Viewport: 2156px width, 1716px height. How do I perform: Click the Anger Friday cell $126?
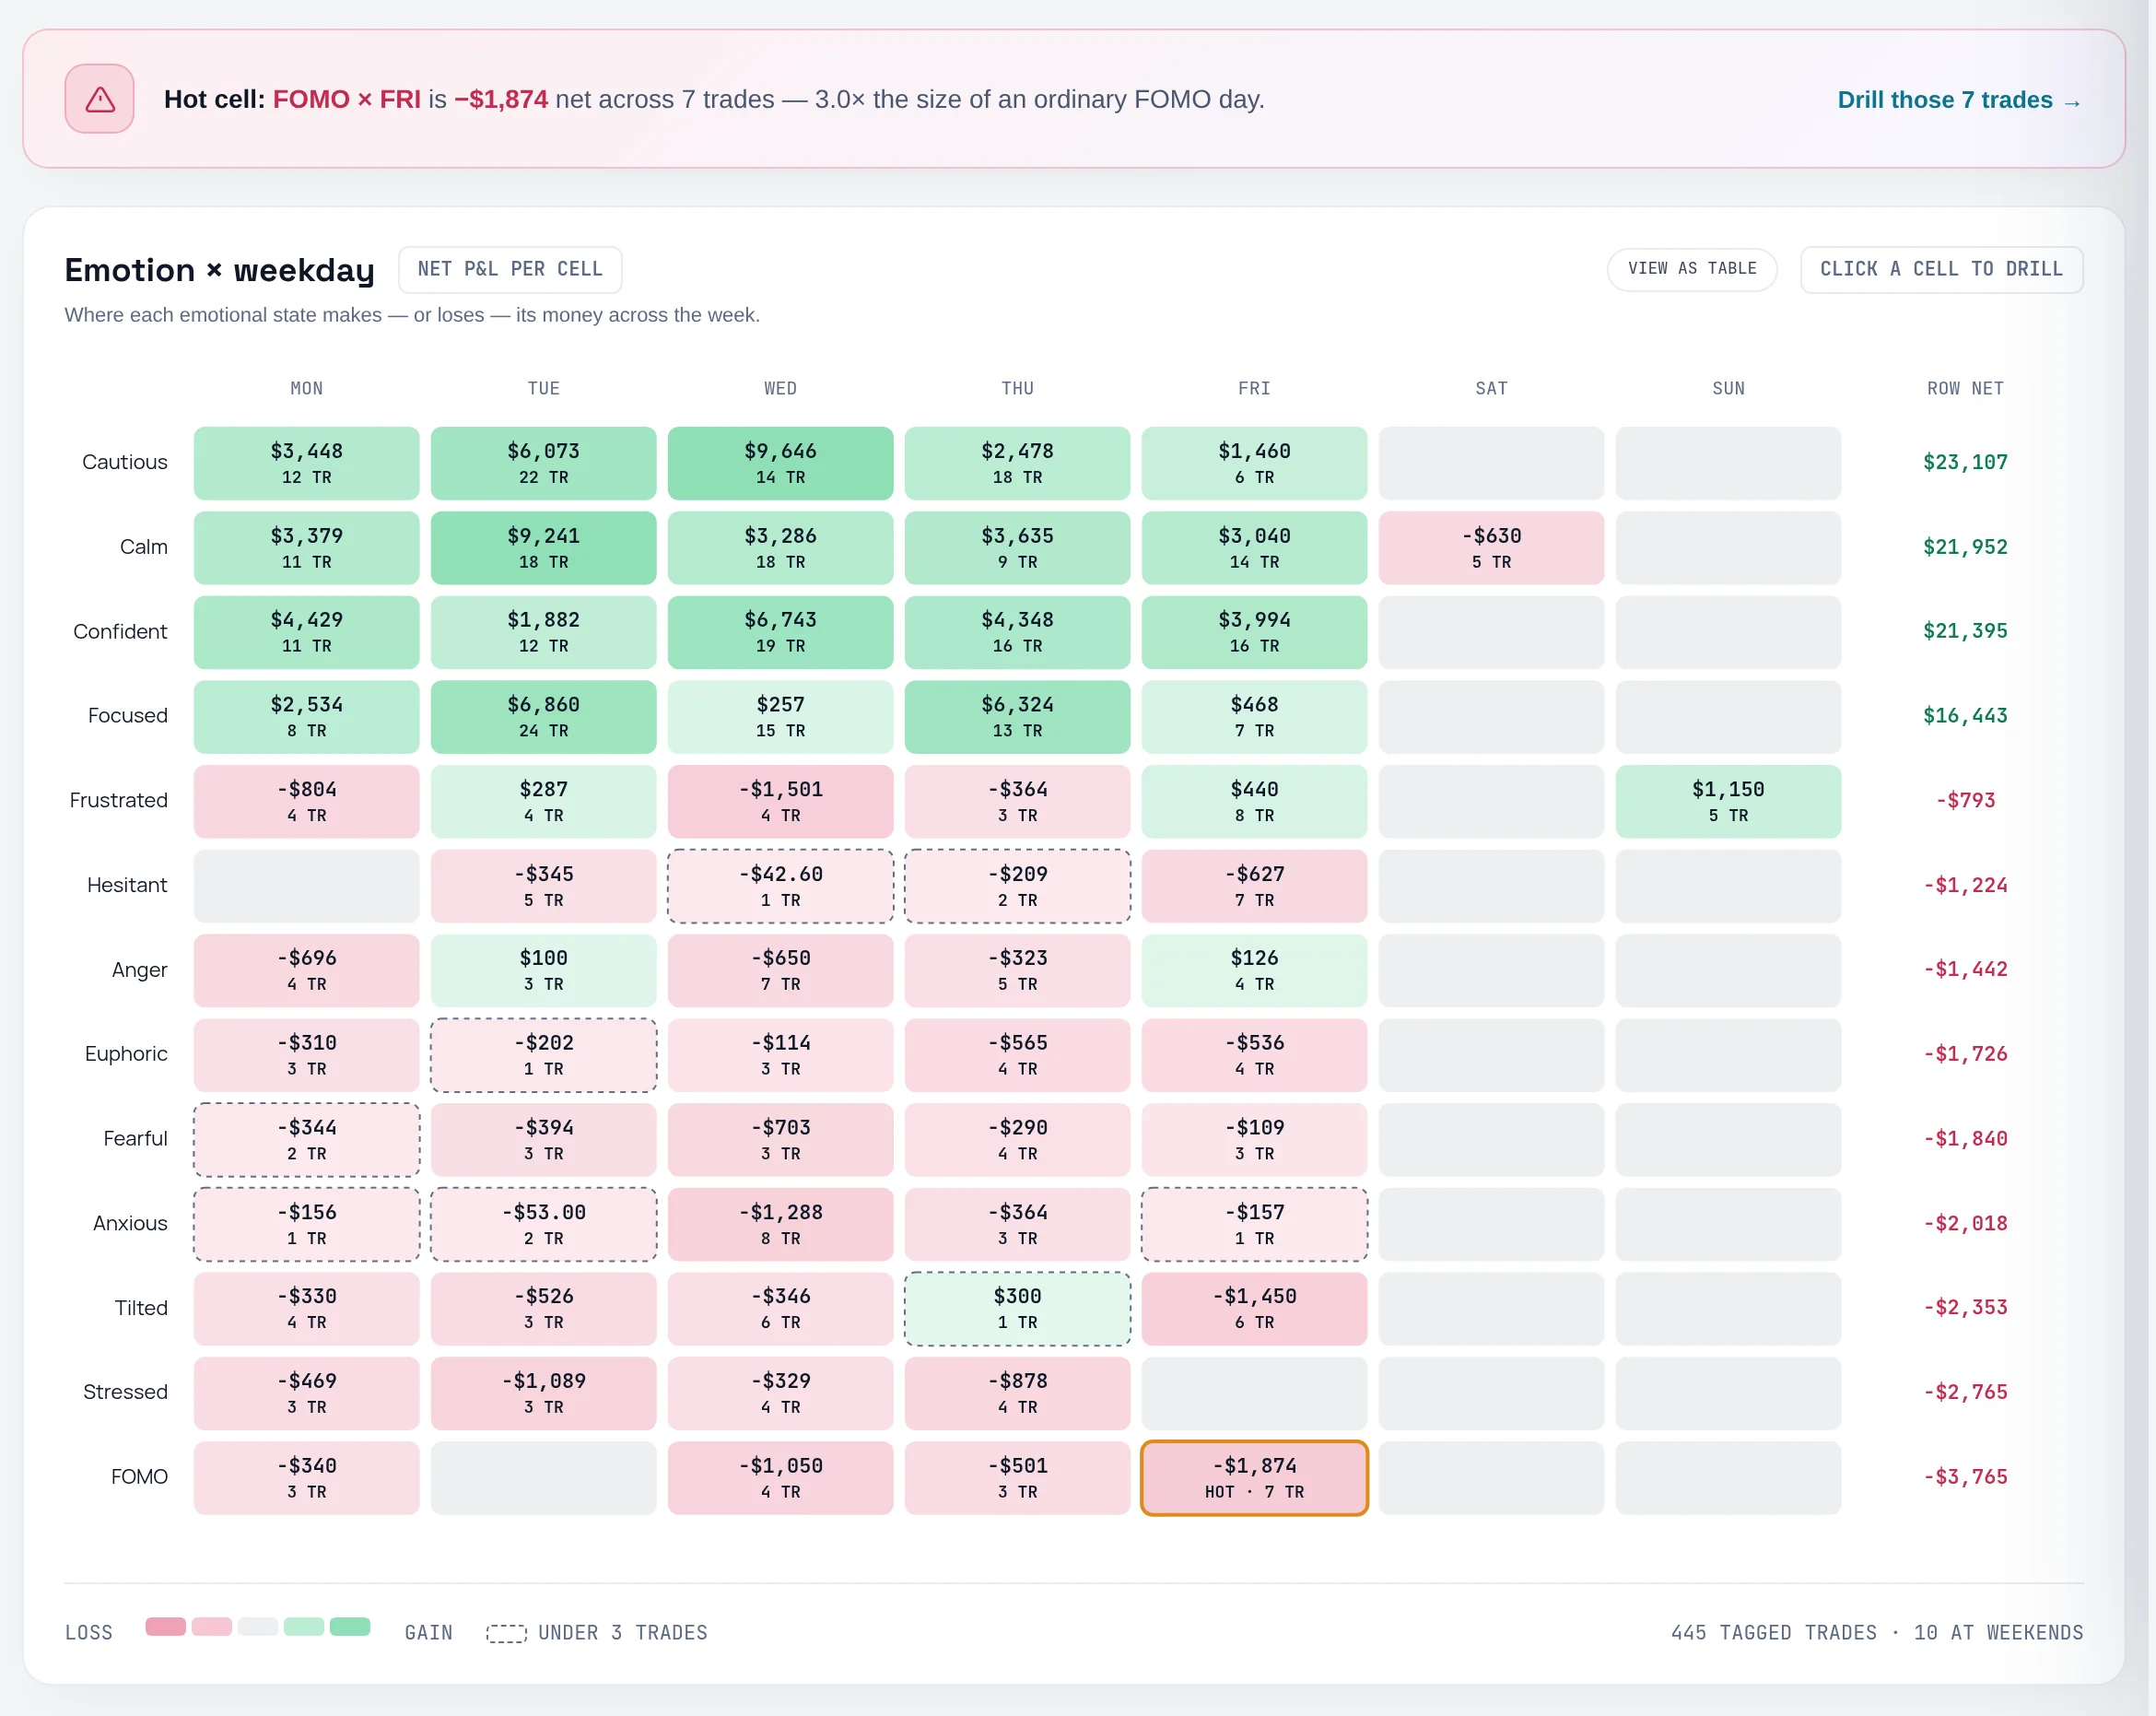[x=1254, y=970]
